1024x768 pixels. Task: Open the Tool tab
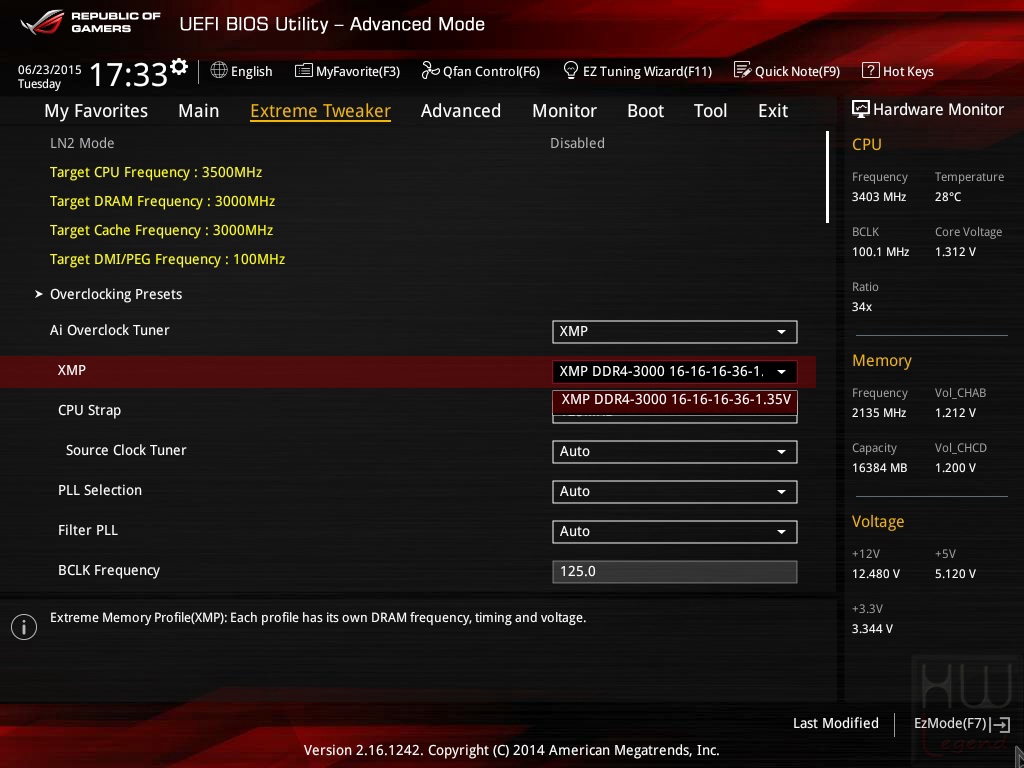[710, 111]
